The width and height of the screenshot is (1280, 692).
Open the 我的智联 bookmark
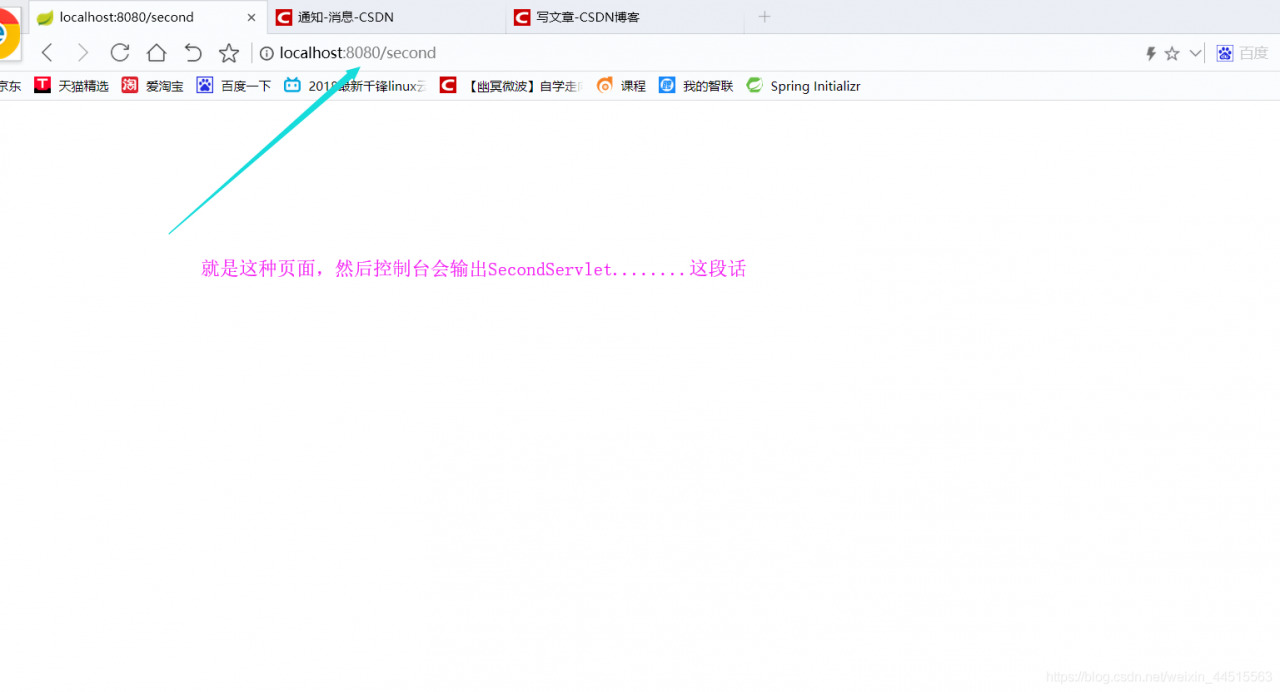pyautogui.click(x=696, y=86)
